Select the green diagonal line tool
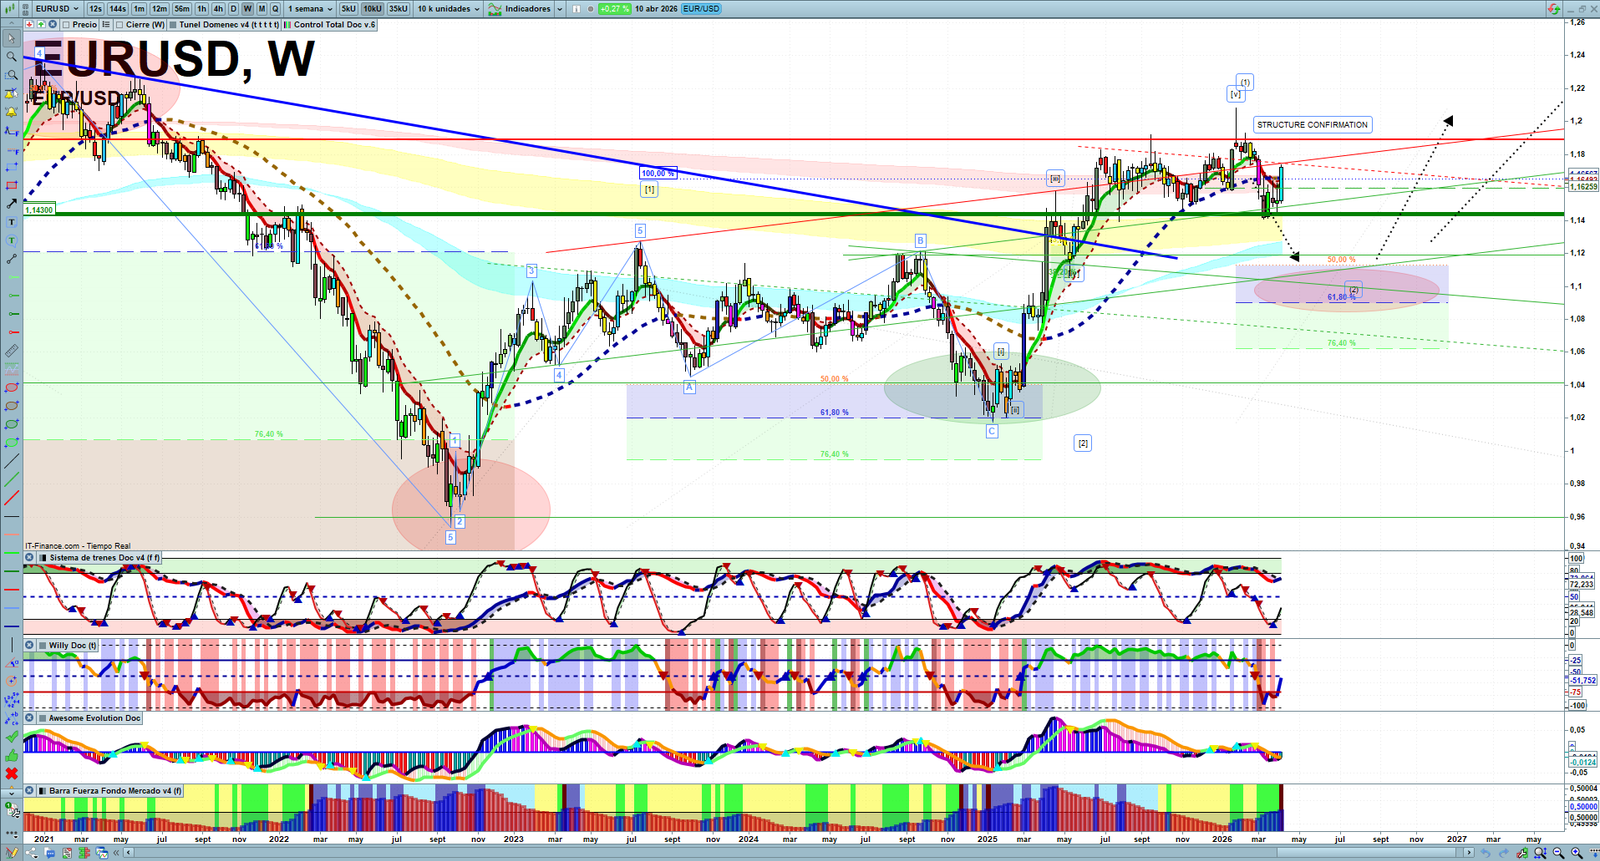Image resolution: width=1600 pixels, height=861 pixels. [x=11, y=480]
